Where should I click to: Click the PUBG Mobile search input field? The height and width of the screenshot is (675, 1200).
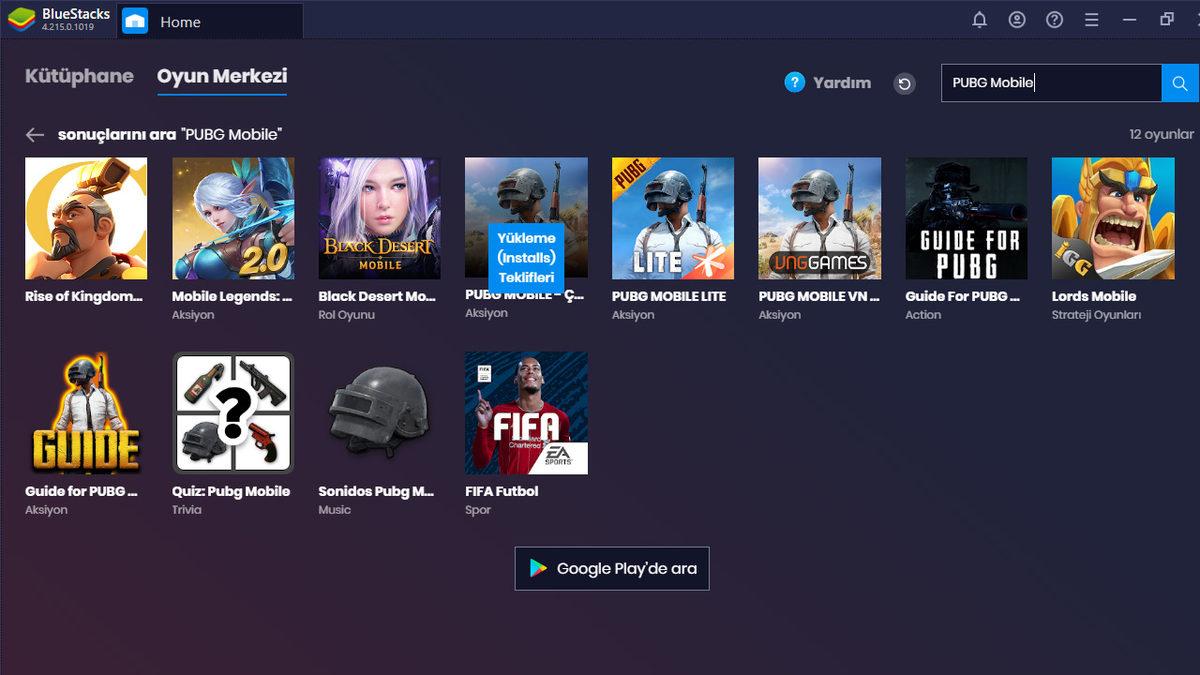(x=1050, y=84)
